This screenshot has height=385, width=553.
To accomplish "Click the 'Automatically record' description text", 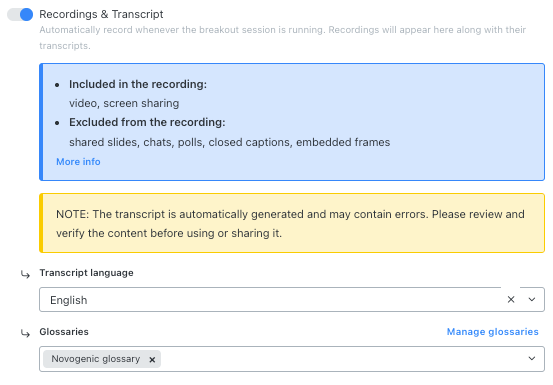I will 282,37.
